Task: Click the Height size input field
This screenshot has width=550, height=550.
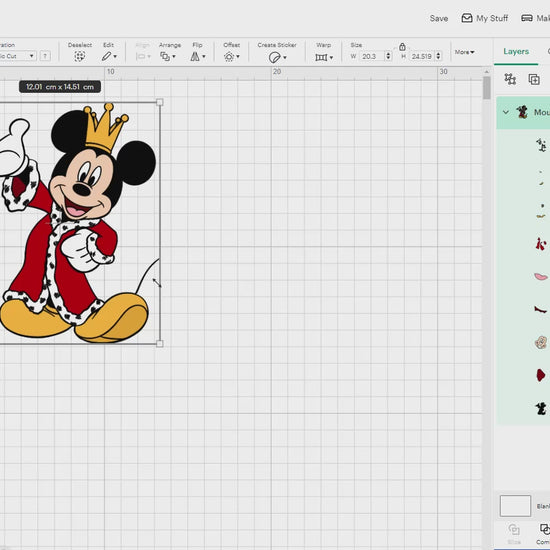Action: (422, 56)
